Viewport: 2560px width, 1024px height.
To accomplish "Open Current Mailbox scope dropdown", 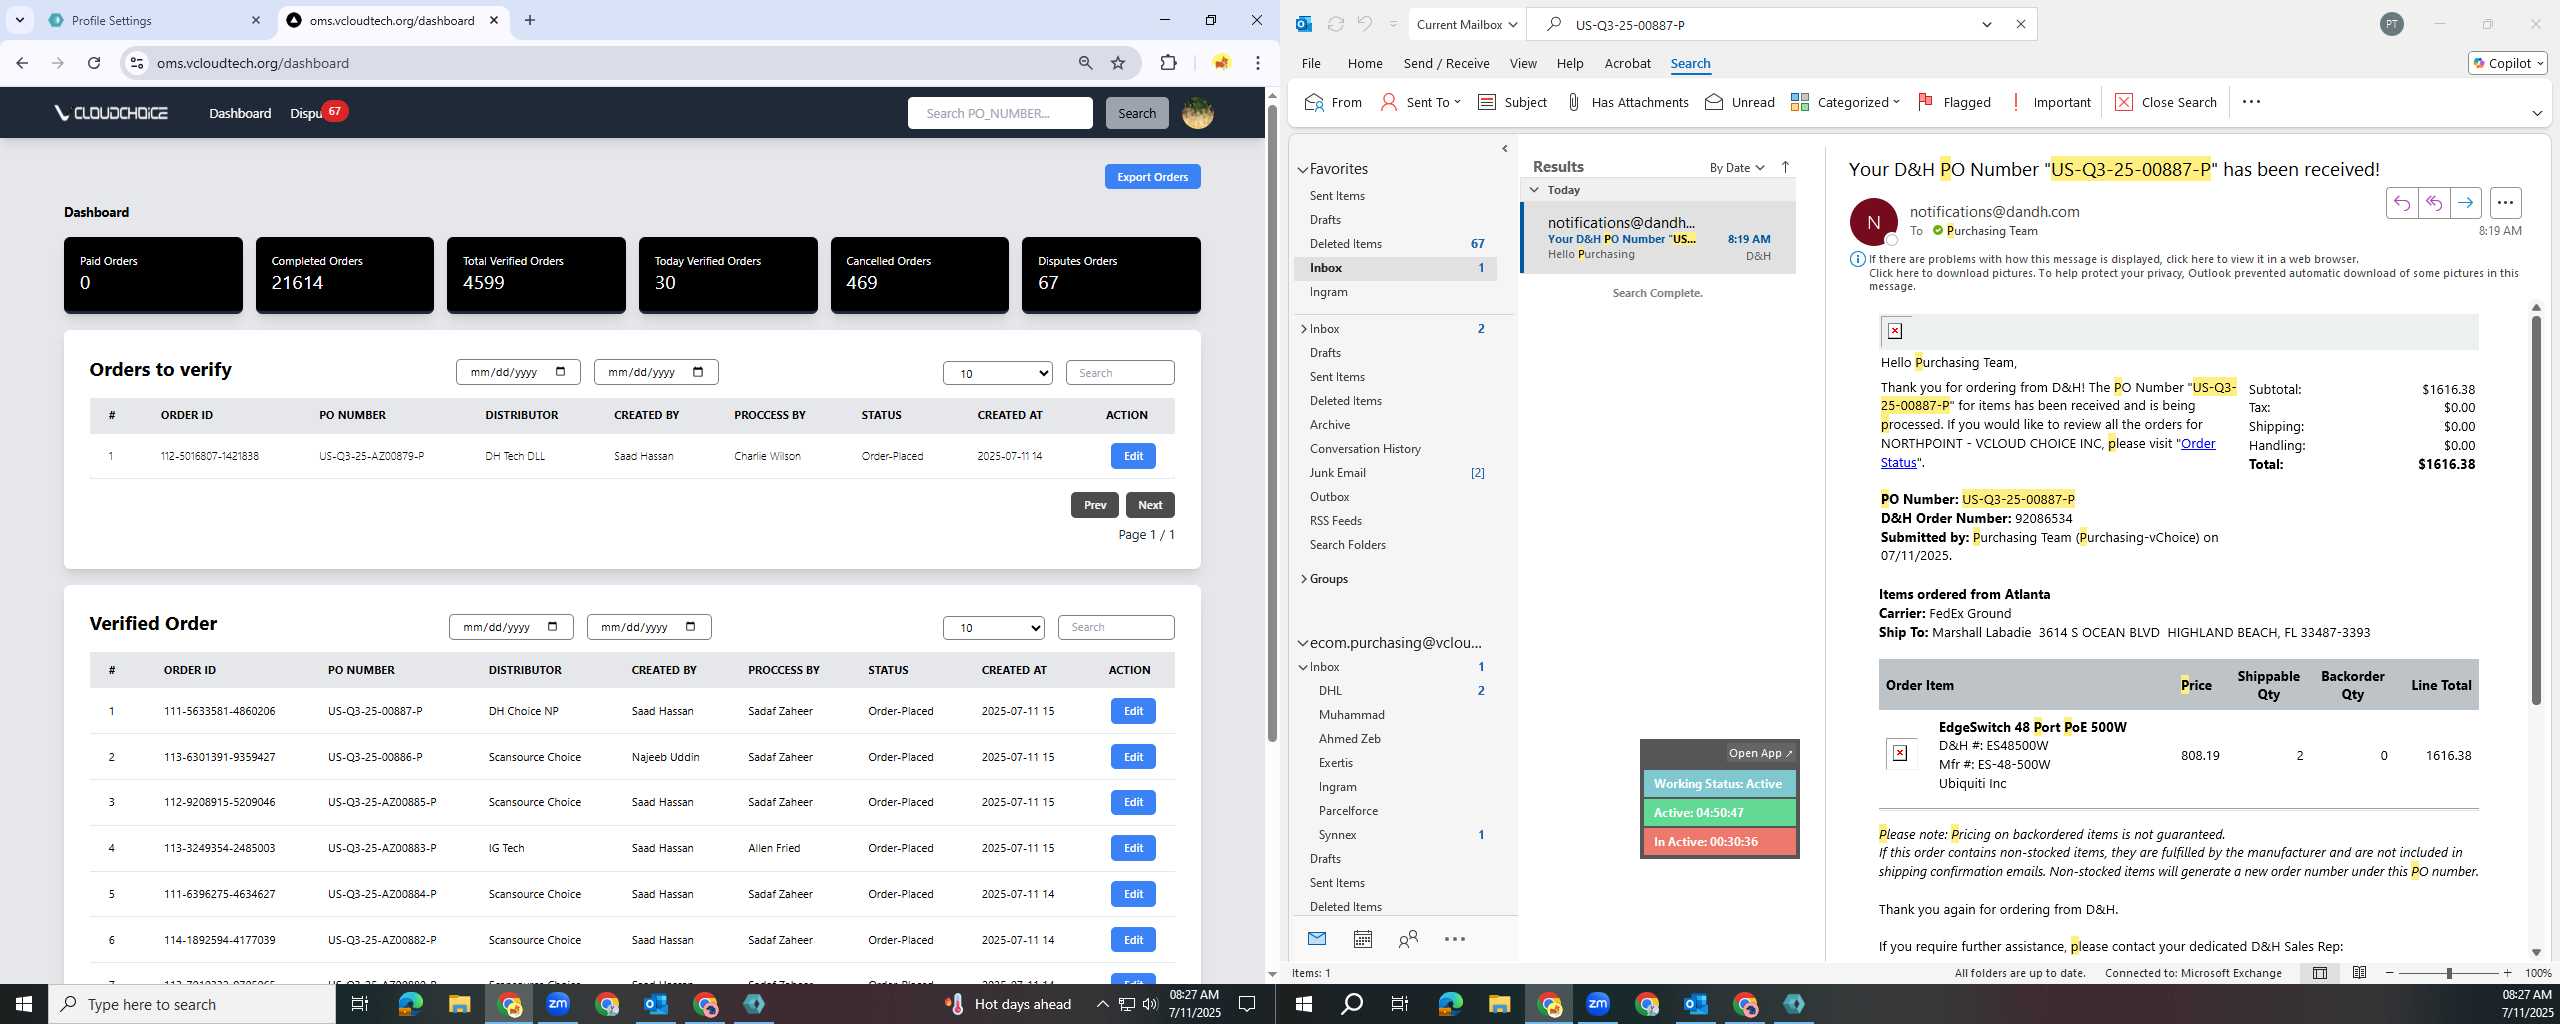I will pos(1466,24).
